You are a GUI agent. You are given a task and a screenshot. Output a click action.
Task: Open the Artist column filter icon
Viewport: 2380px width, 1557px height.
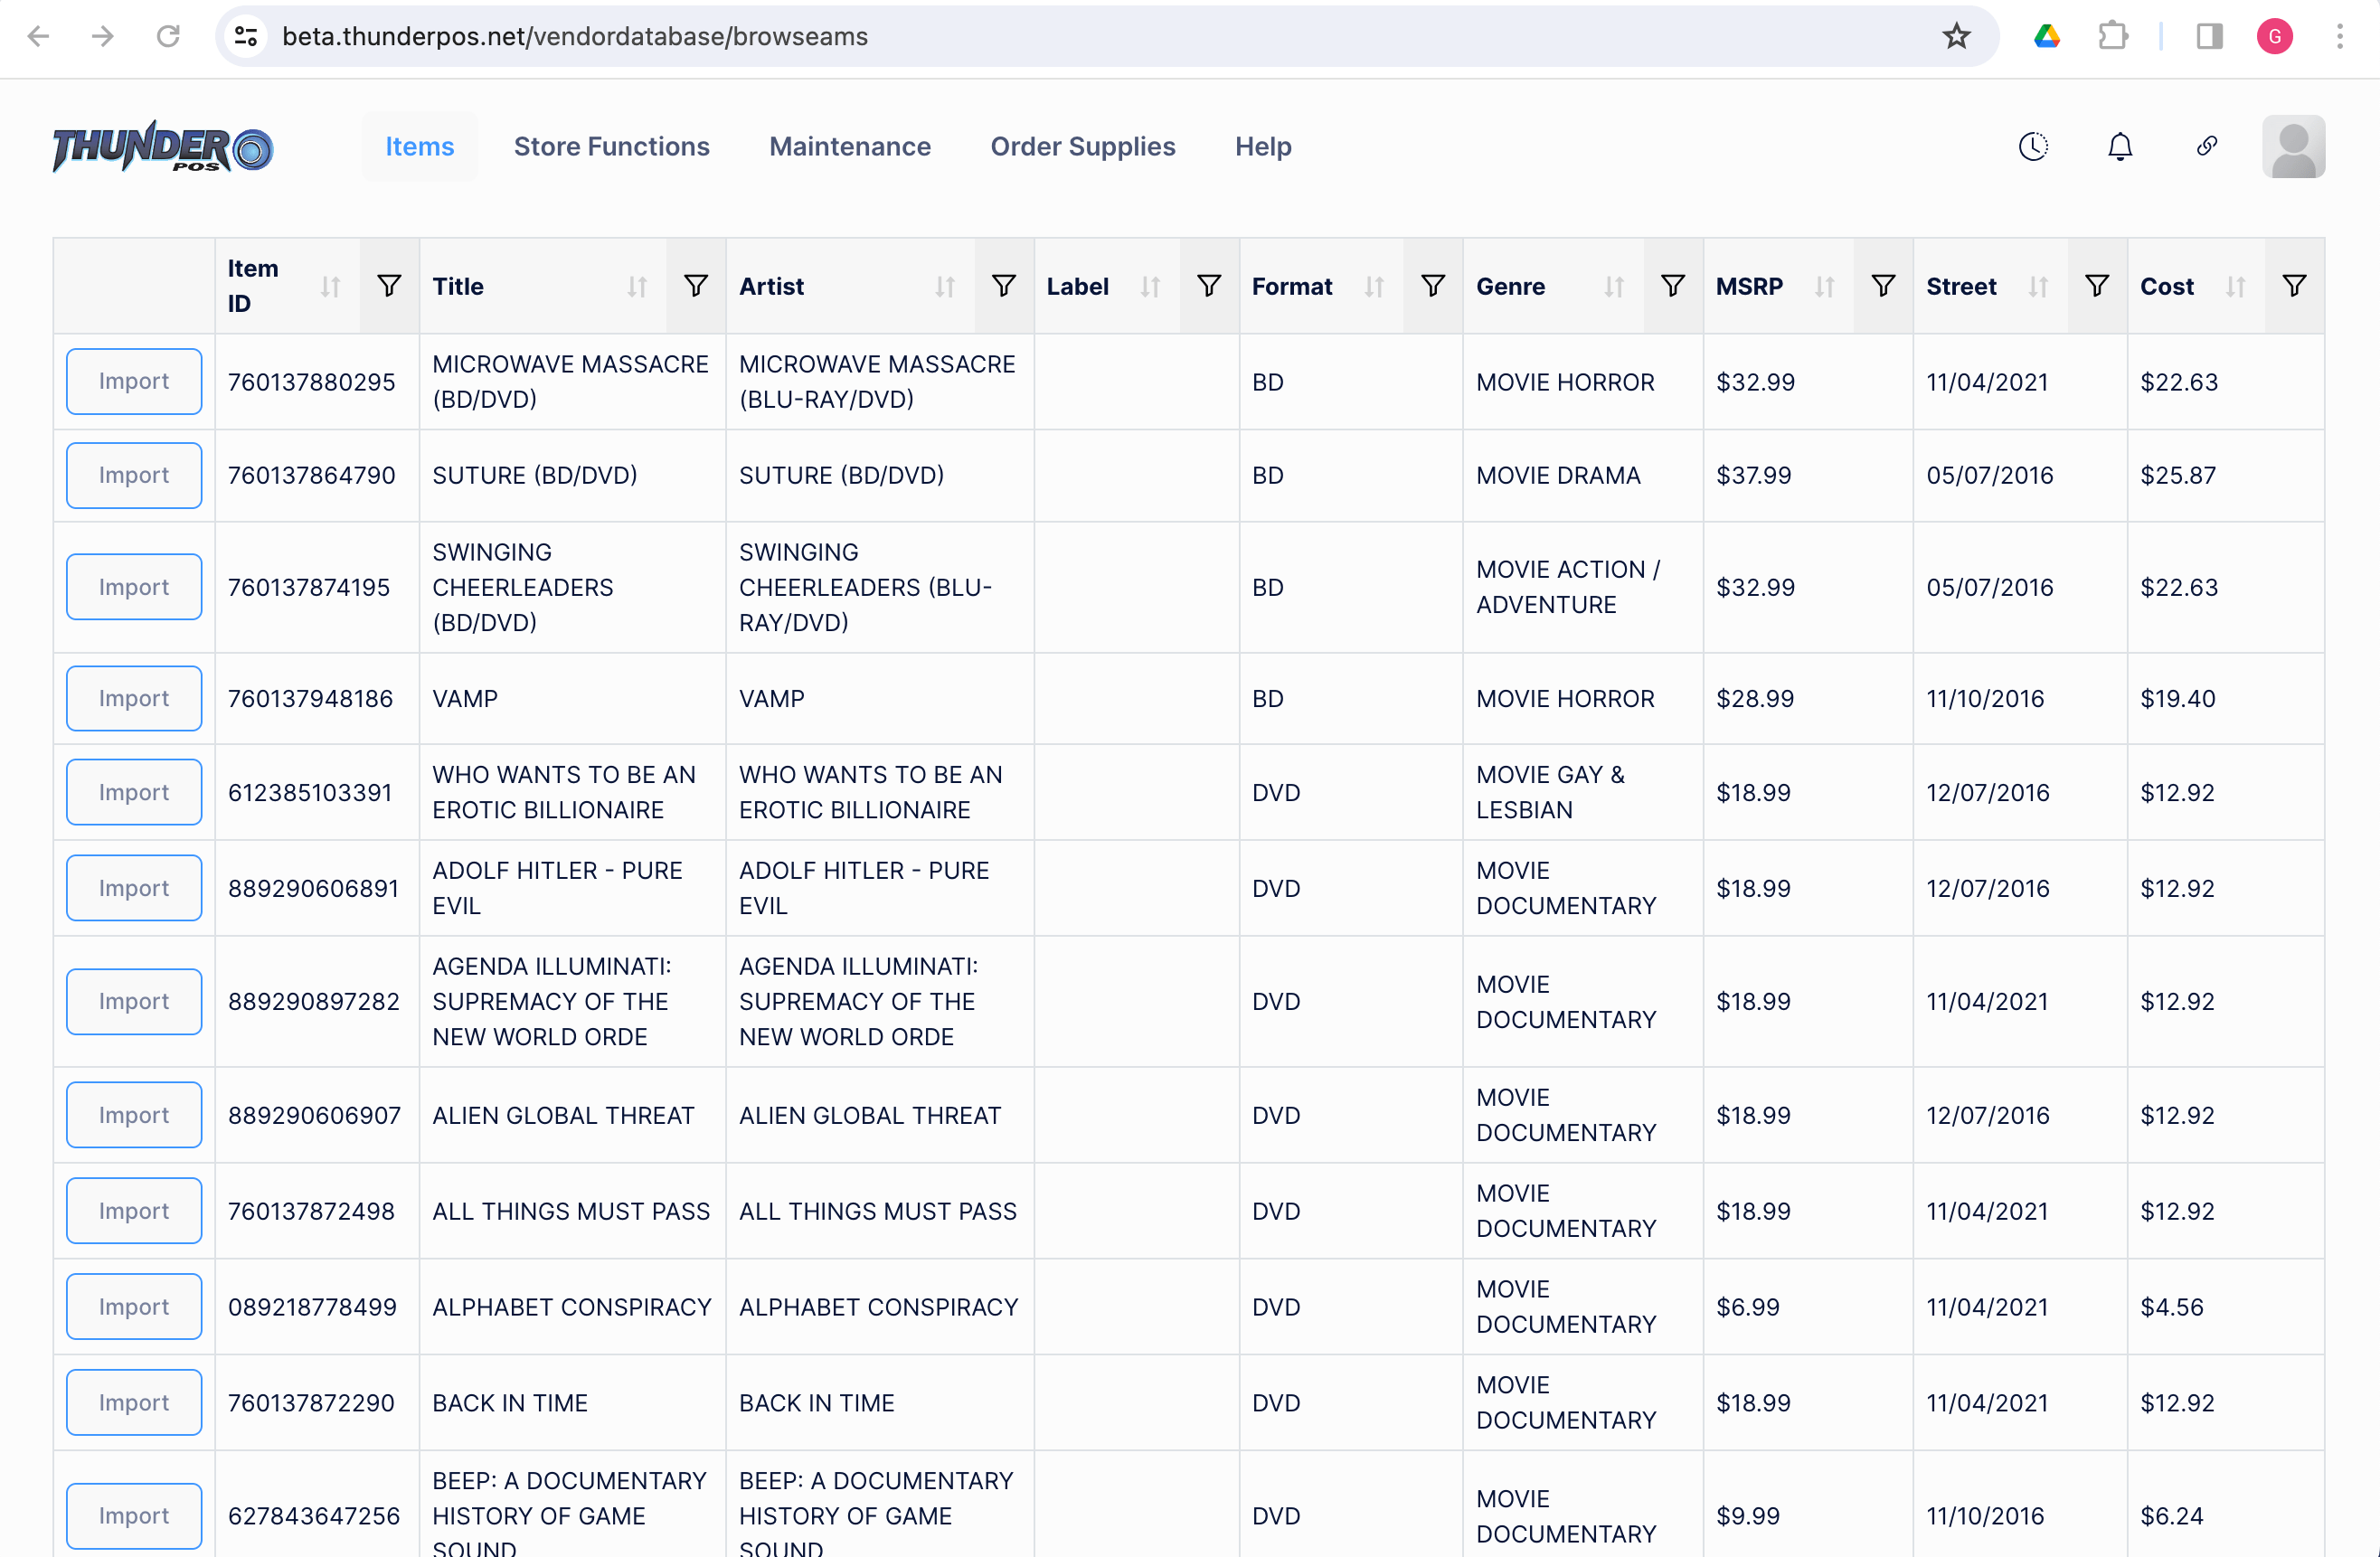(1003, 286)
